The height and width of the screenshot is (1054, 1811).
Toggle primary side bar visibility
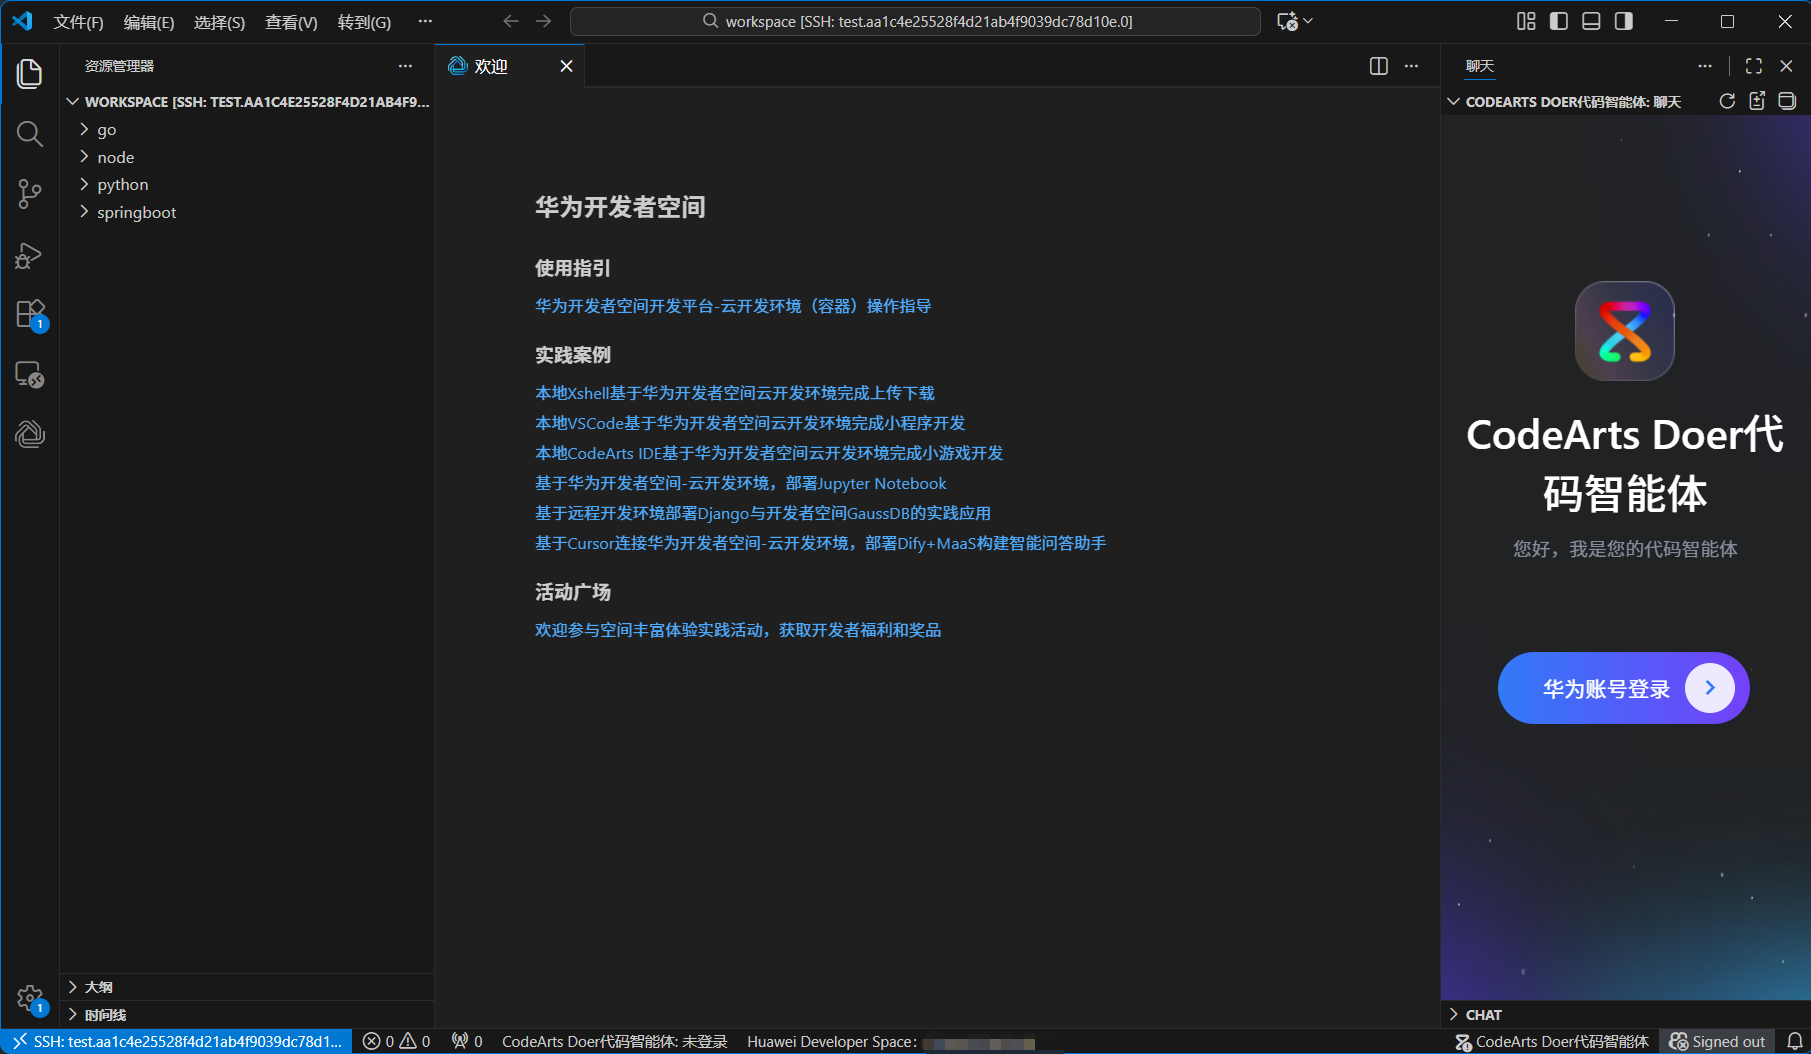[1559, 21]
